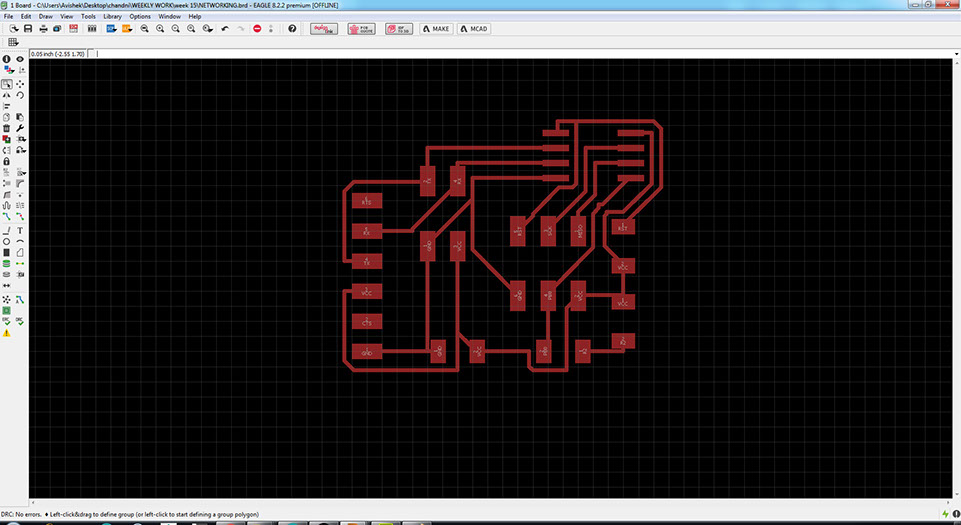Click the PCB Quote button
The height and width of the screenshot is (525, 961).
(x=362, y=29)
